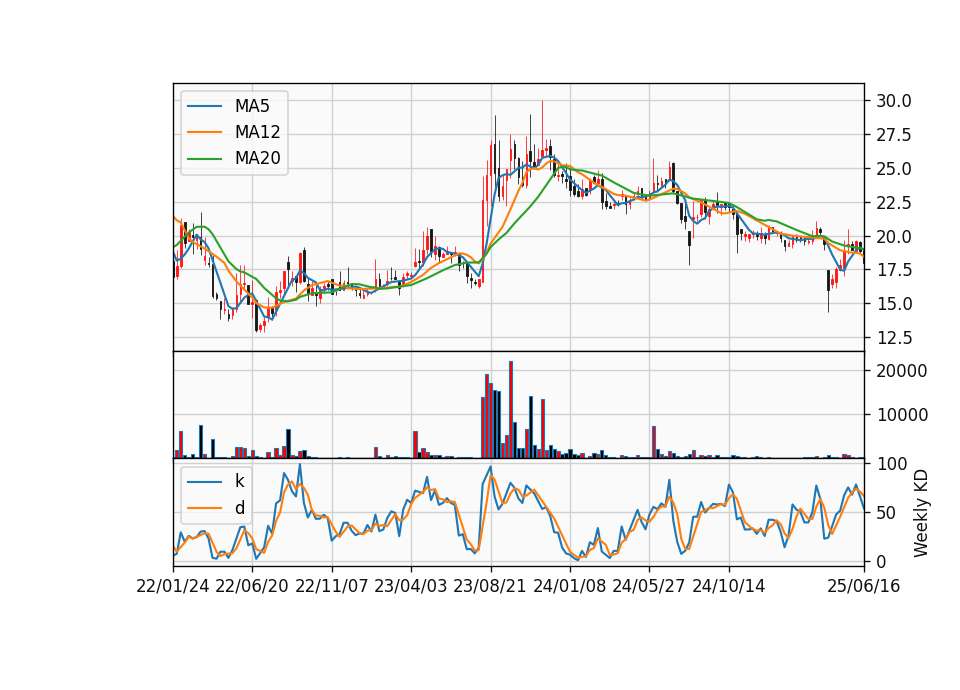
Task: Click the 22/11/07 date label
Action: [332, 587]
